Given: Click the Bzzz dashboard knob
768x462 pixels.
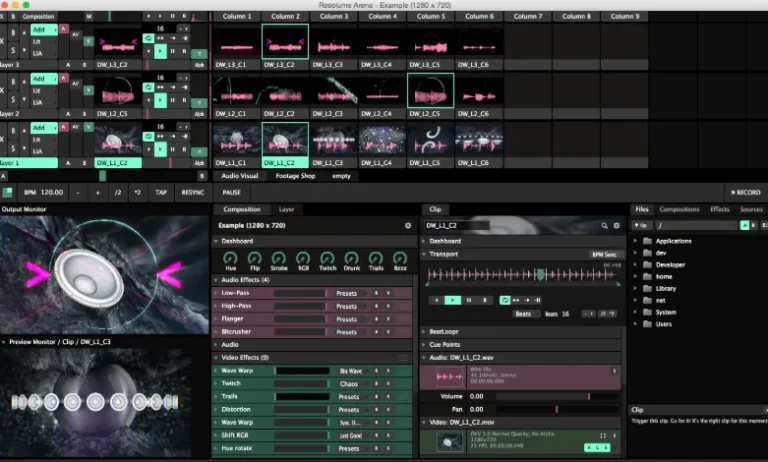Looking at the screenshot, I should (x=400, y=258).
